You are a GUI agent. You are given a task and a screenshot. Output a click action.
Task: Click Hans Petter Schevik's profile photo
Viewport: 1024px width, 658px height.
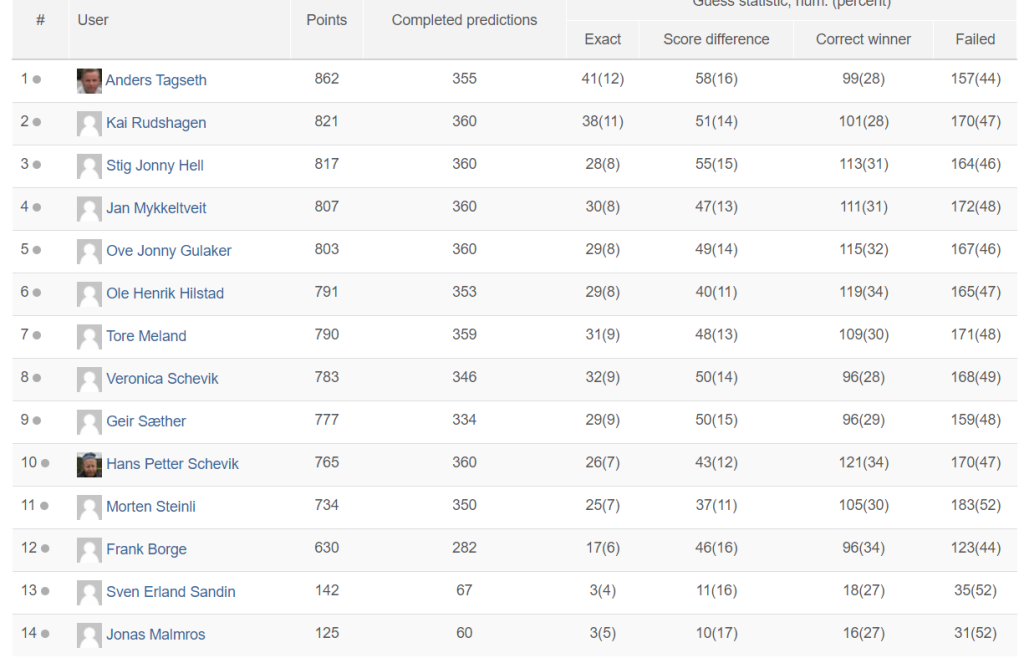89,464
